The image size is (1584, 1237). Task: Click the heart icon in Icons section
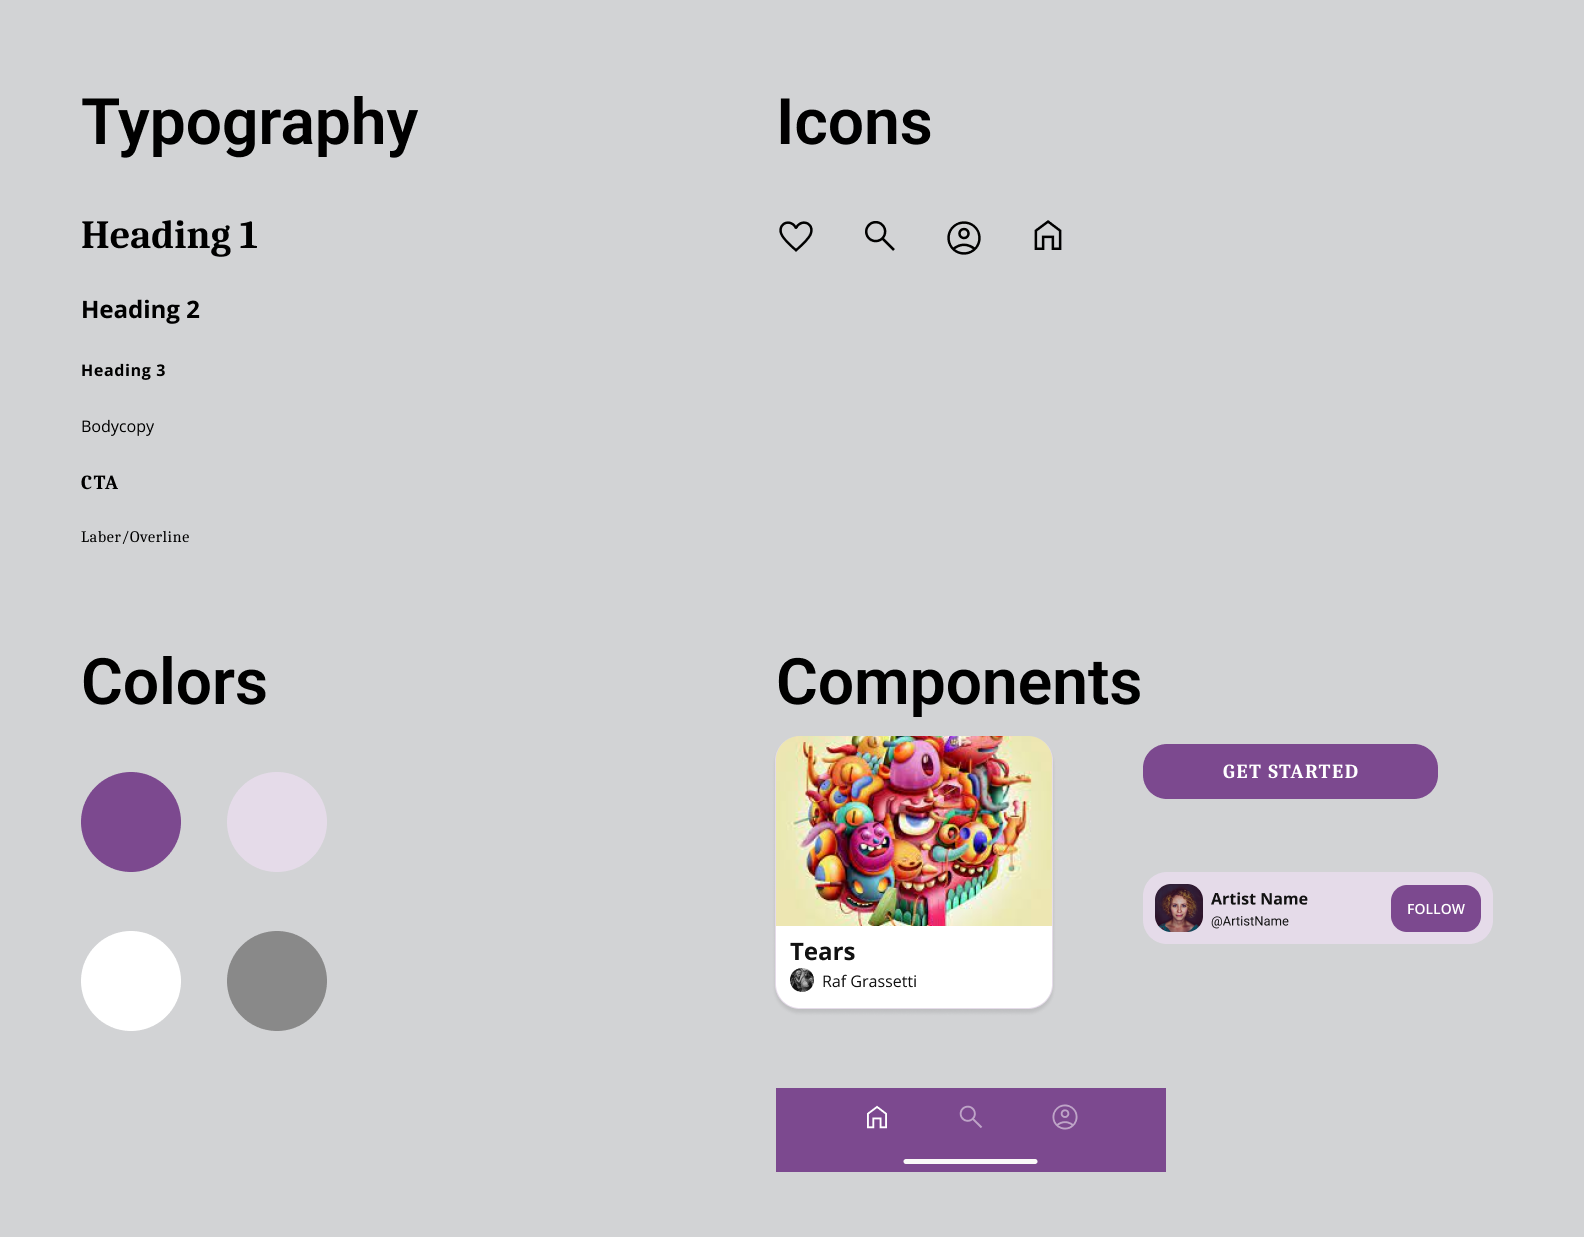coord(796,236)
